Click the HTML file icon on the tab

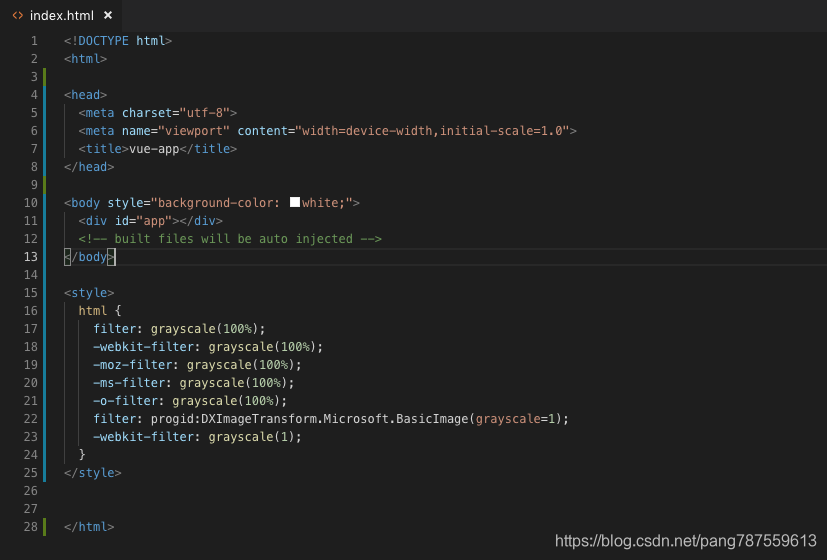pos(18,16)
